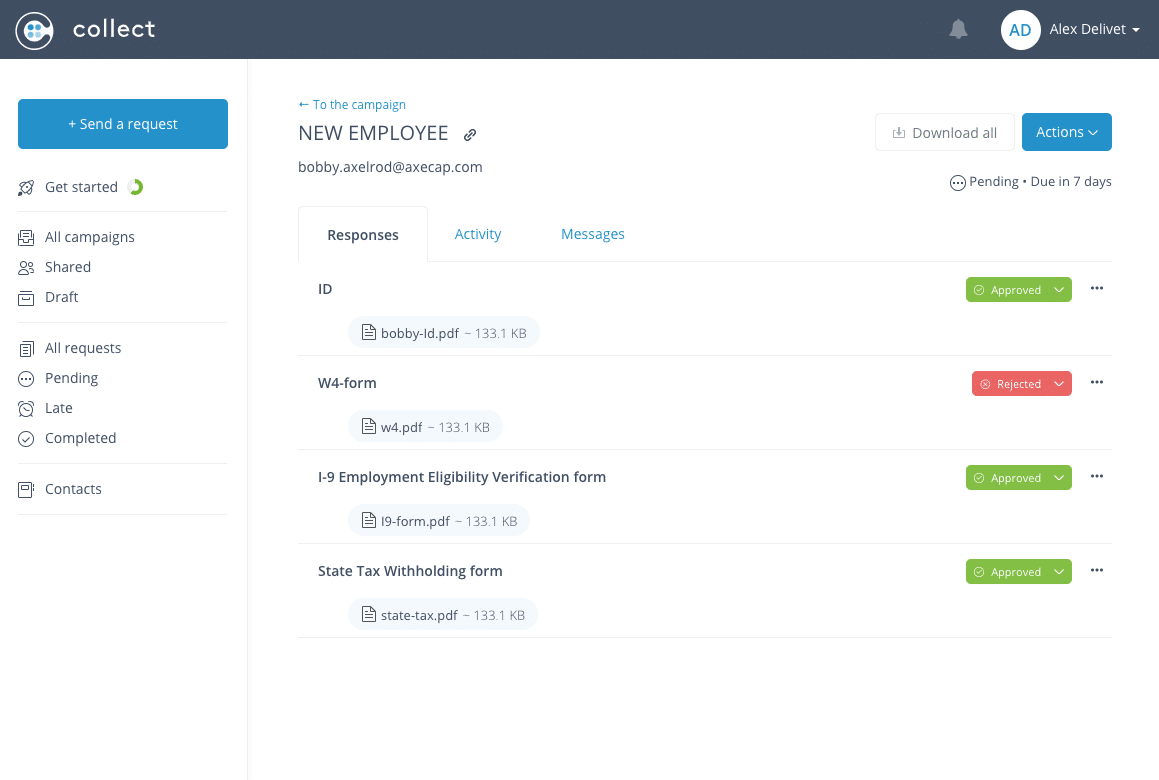Click the AD user avatar
The height and width of the screenshot is (780, 1159).
coord(1020,30)
